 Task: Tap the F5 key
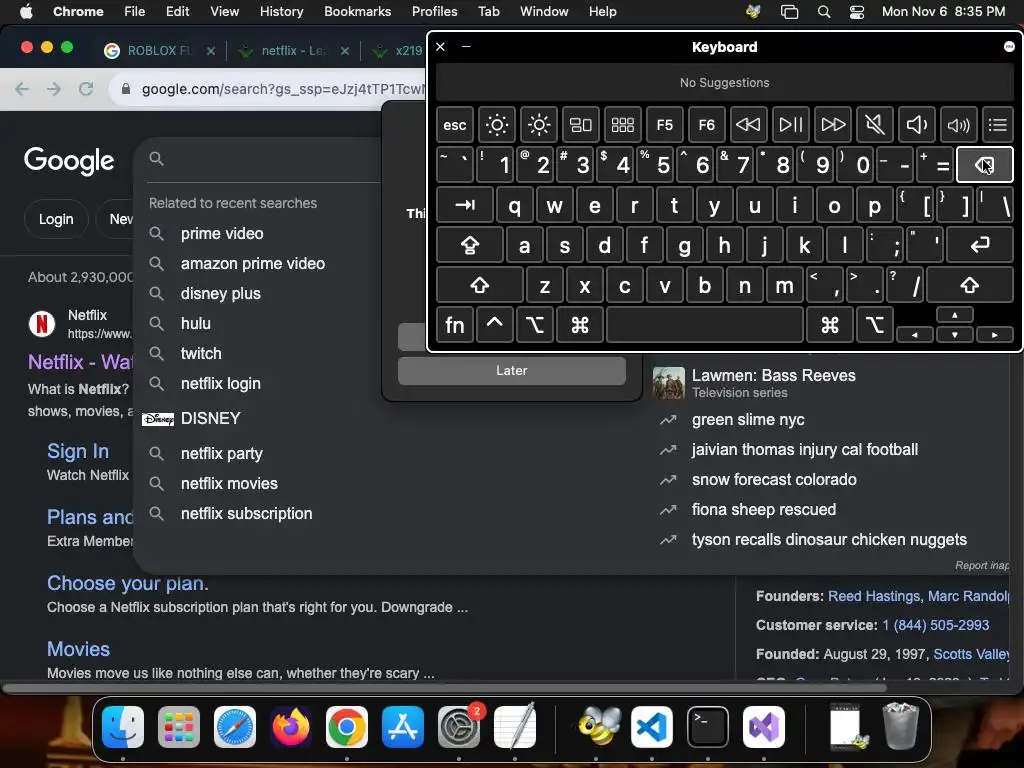point(665,125)
